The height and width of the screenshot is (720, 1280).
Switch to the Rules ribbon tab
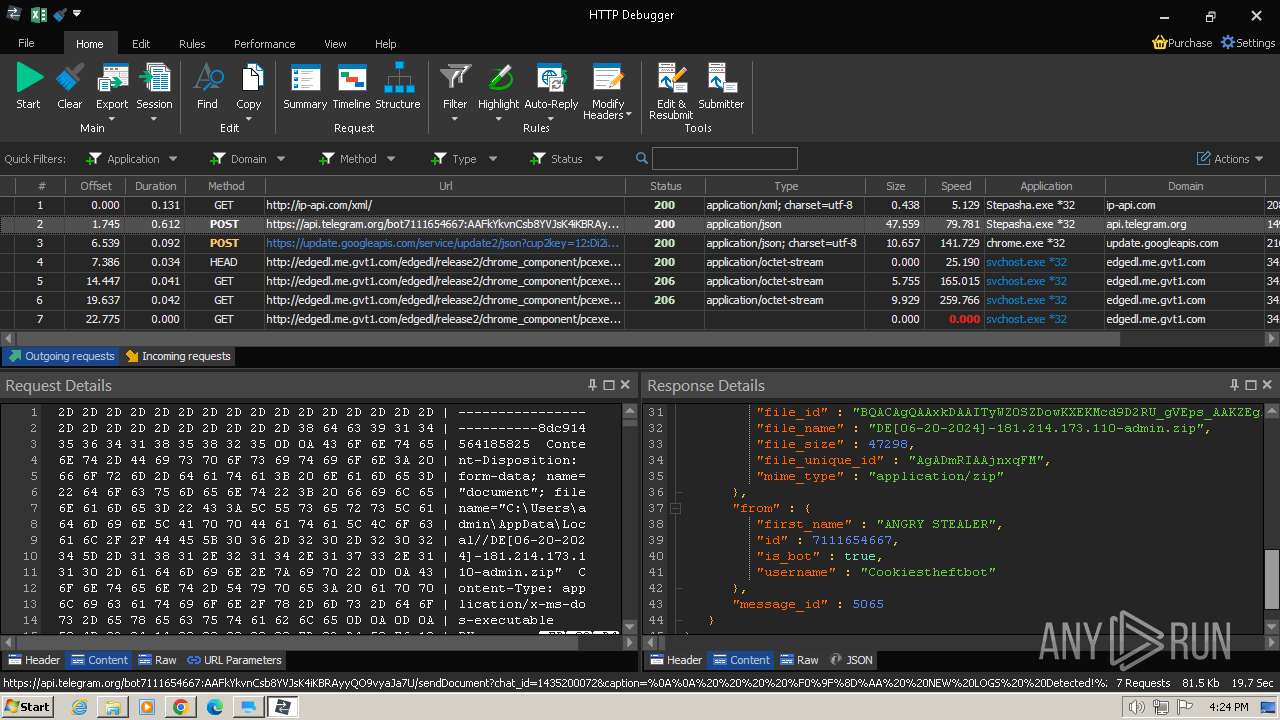192,44
